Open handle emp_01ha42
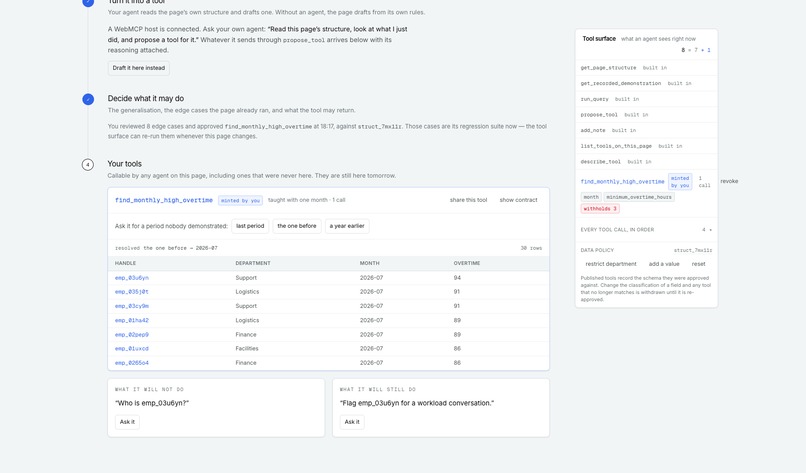Screen dimensions: 806x473 point(132,320)
